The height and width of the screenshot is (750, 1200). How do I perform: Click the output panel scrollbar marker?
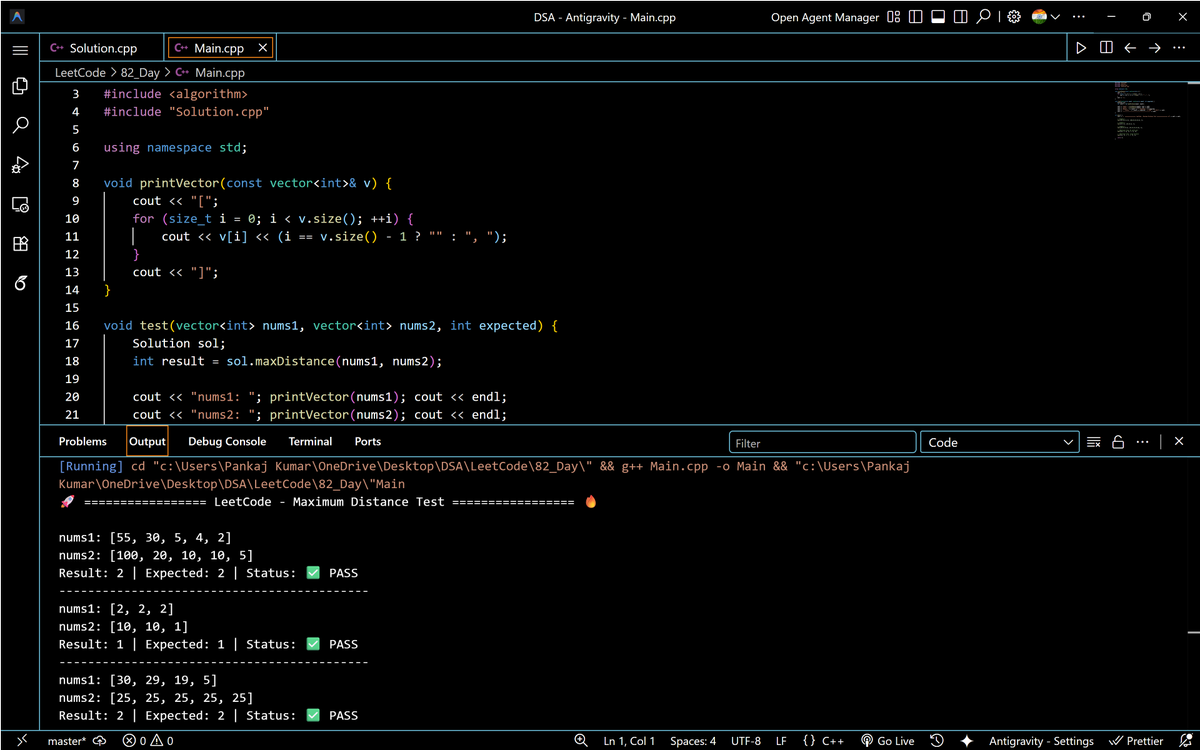tap(1193, 632)
